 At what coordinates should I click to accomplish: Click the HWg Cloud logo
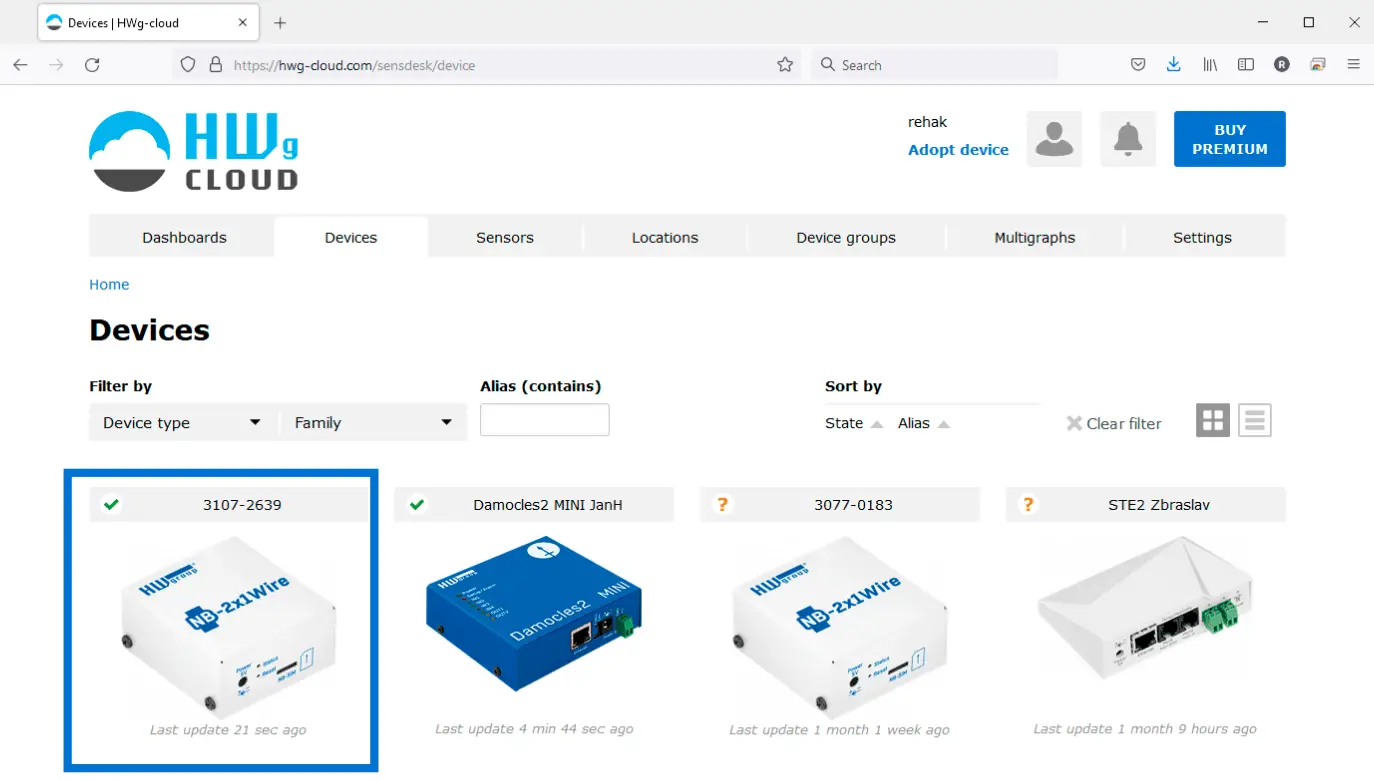point(193,151)
